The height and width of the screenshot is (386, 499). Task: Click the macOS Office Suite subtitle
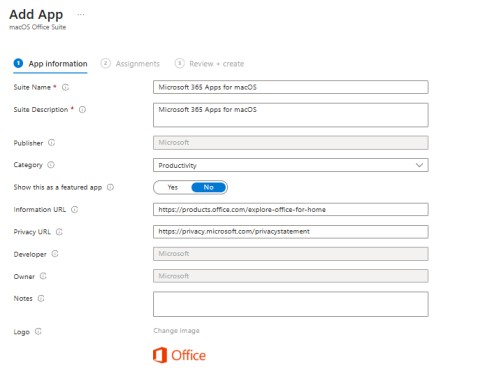point(37,27)
